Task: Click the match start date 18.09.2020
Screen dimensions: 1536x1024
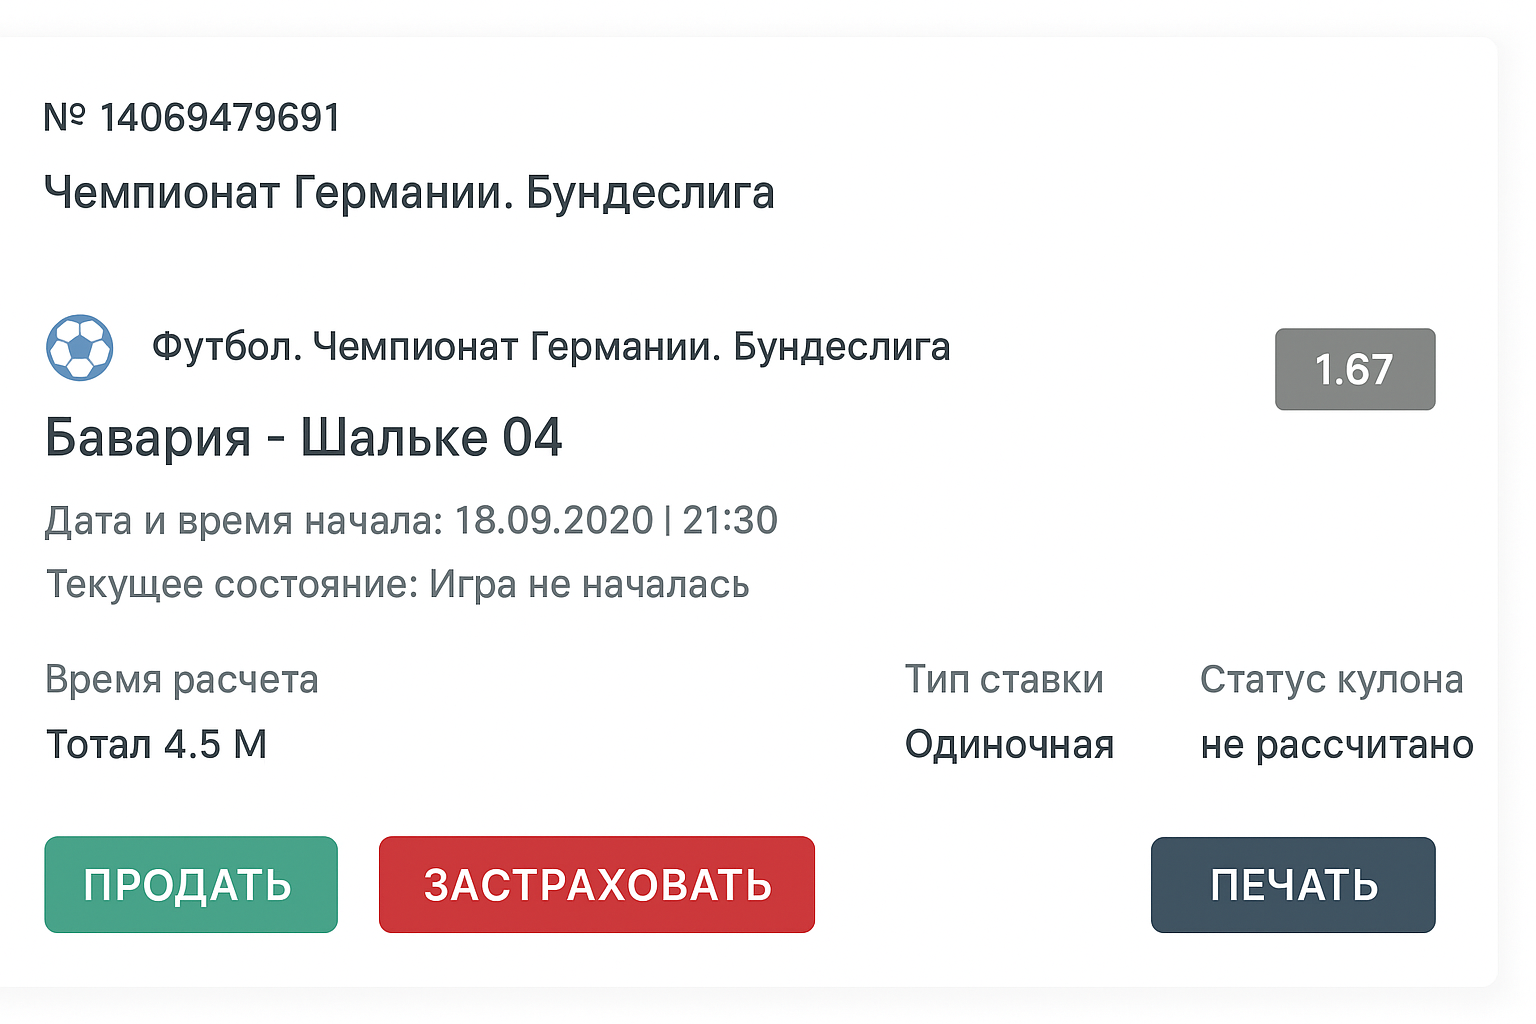Action: tap(553, 520)
